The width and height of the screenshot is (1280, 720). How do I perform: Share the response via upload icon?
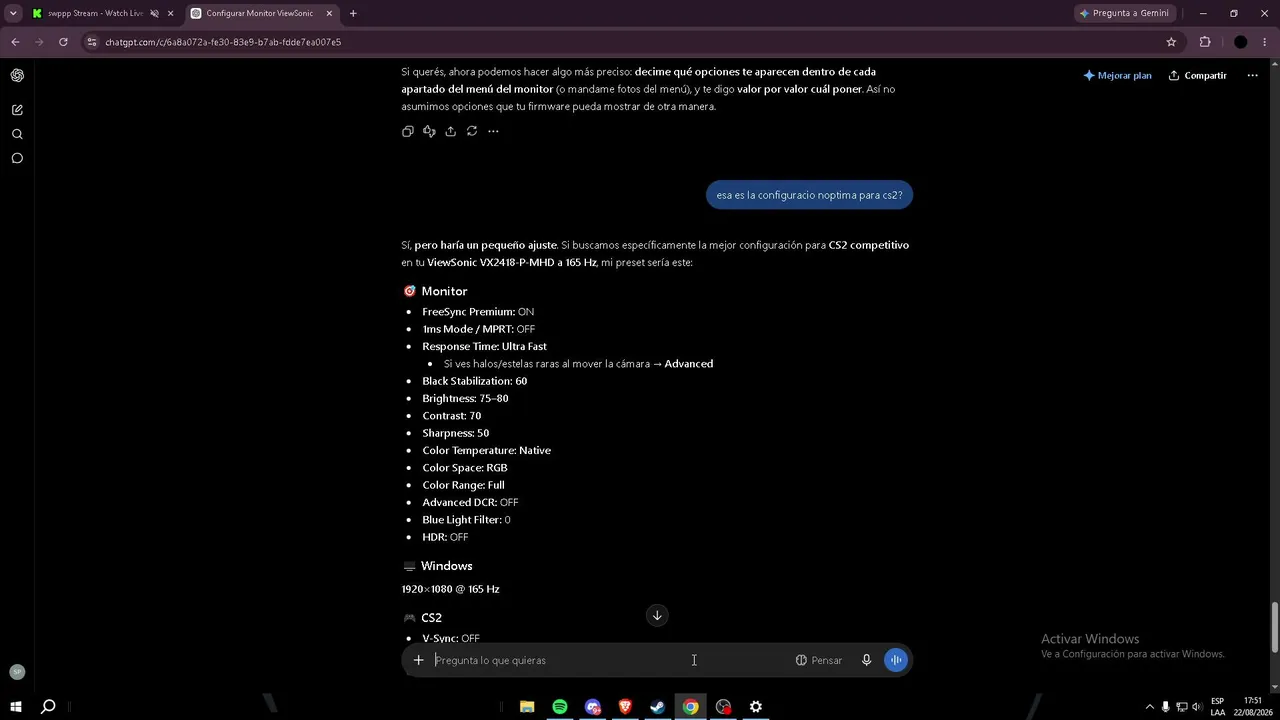(450, 131)
